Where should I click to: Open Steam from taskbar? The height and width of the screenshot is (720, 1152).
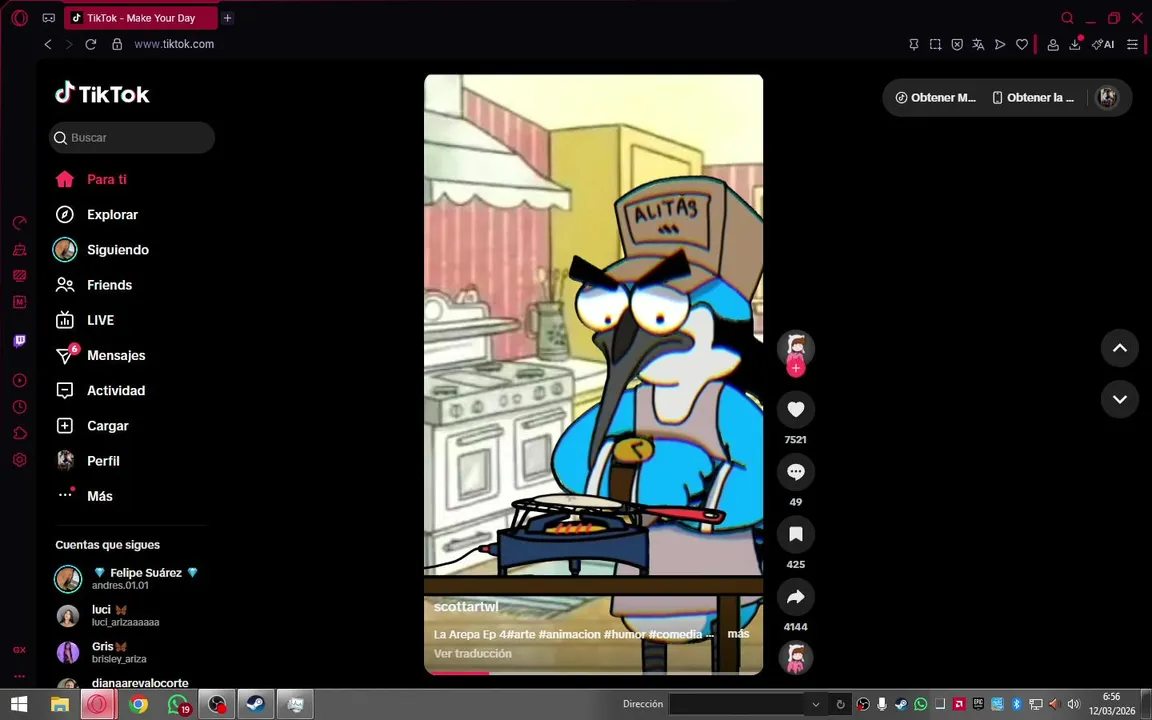tap(256, 704)
